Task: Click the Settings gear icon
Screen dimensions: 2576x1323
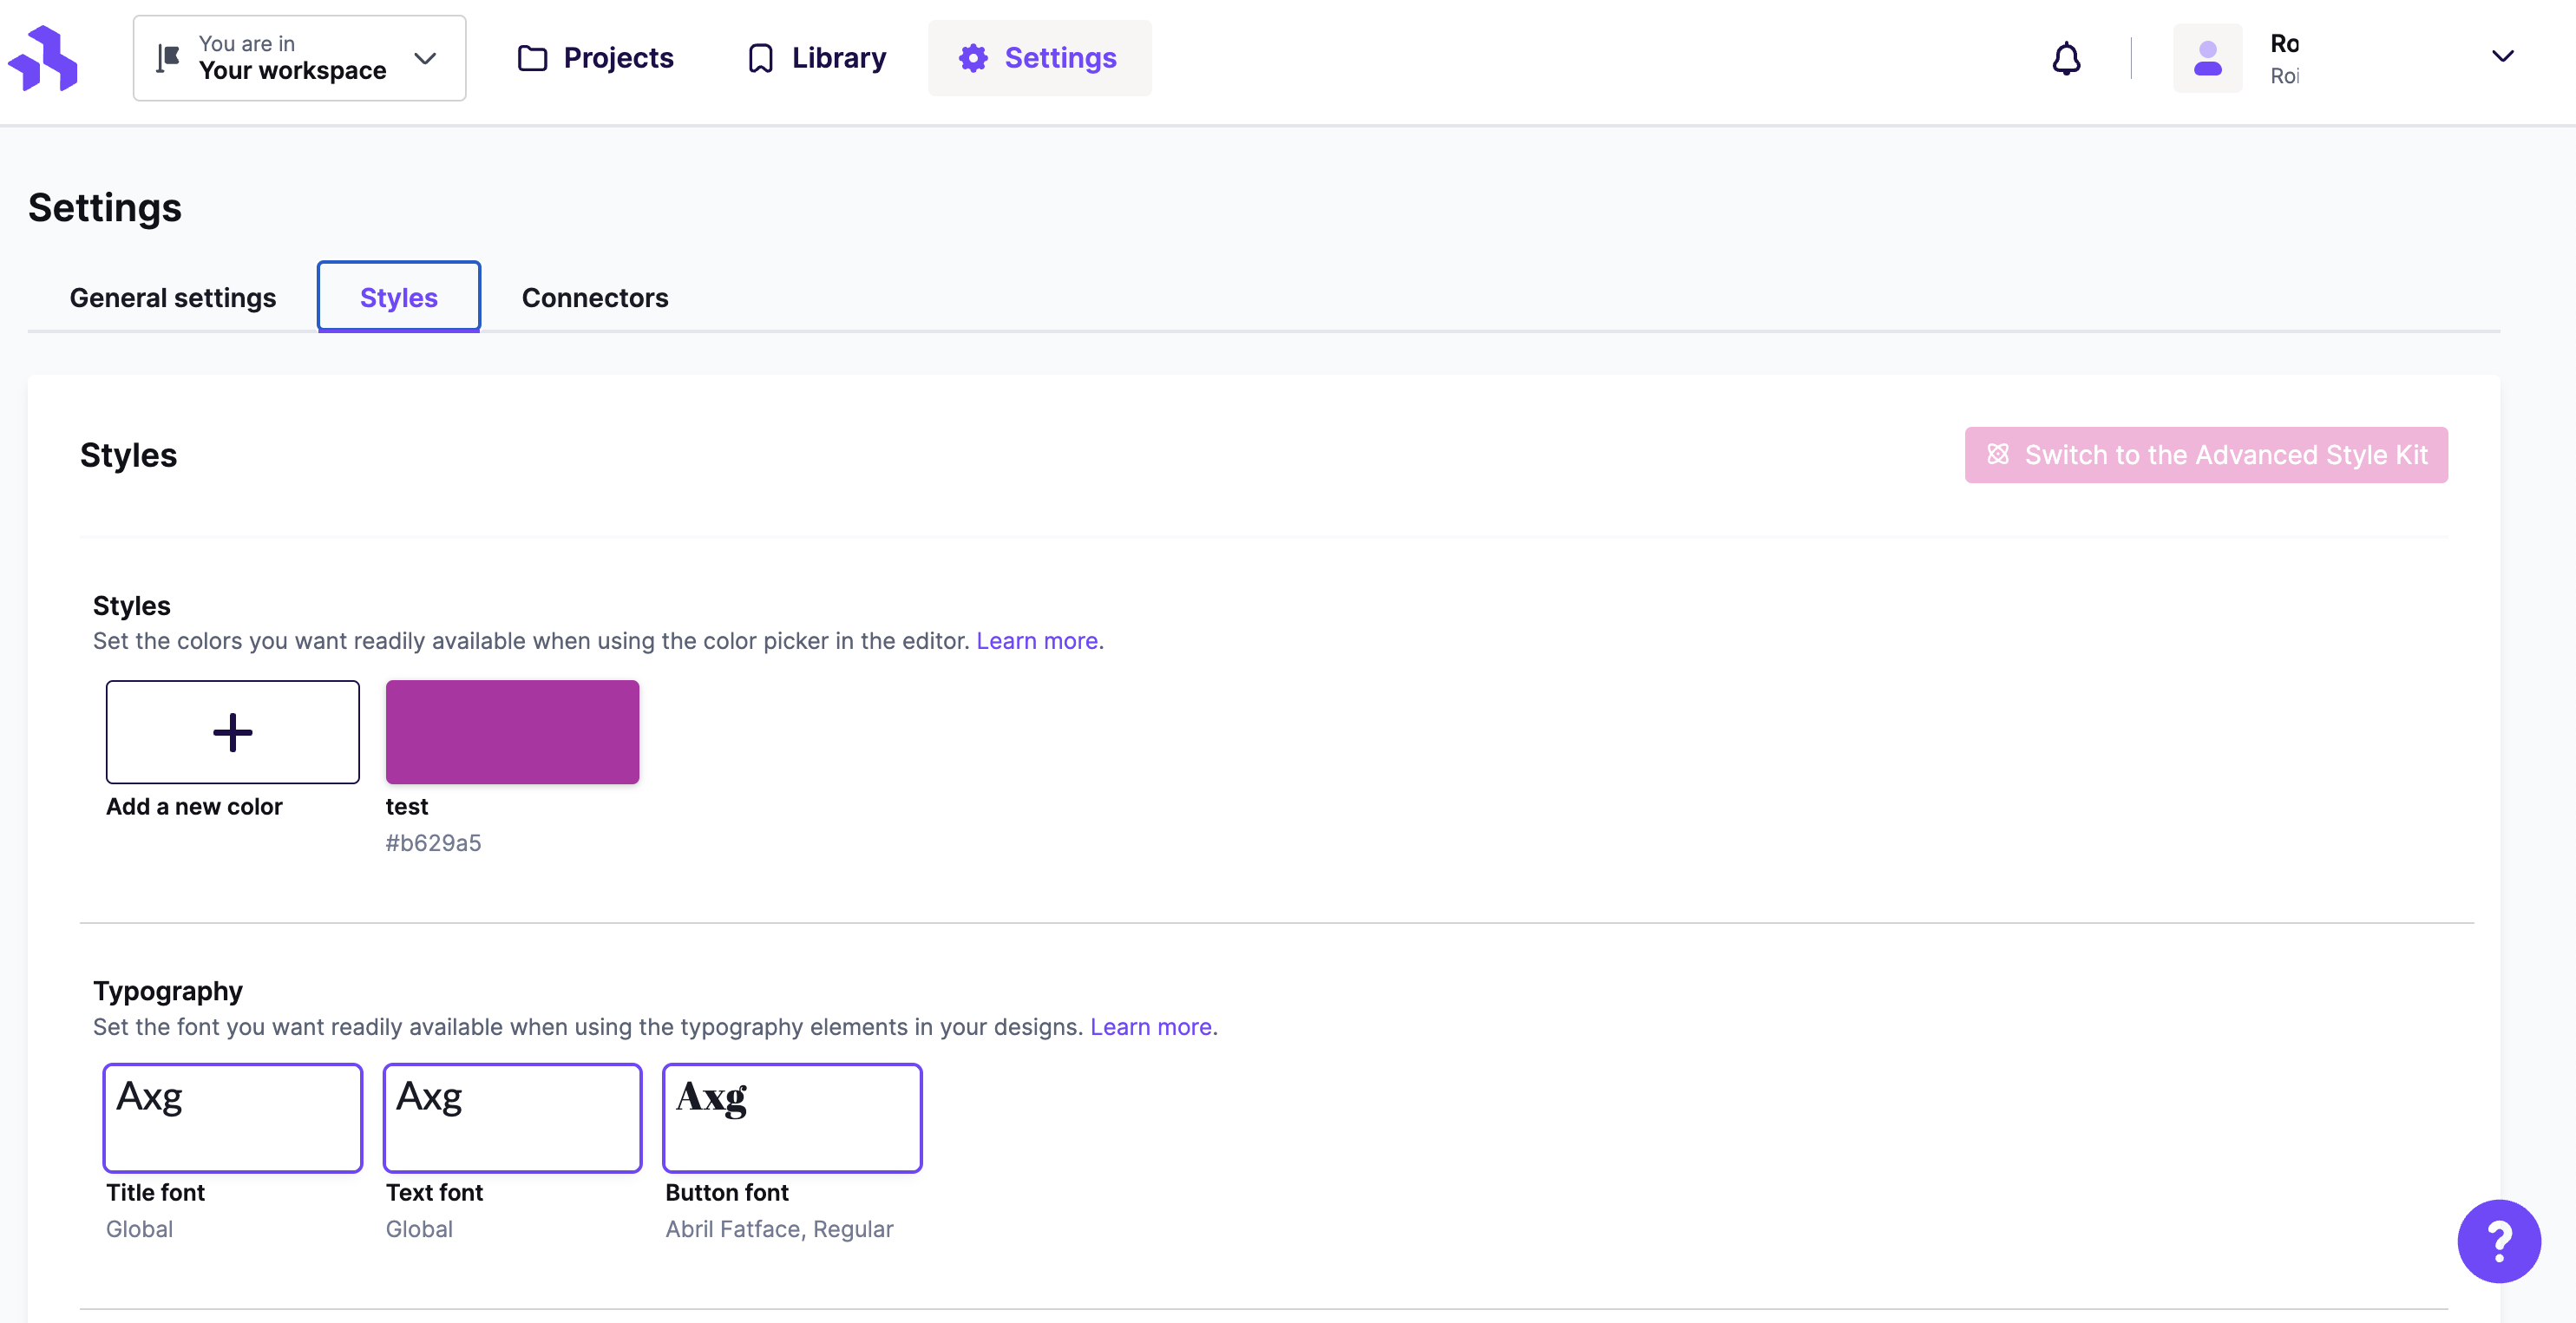Action: pos(973,58)
